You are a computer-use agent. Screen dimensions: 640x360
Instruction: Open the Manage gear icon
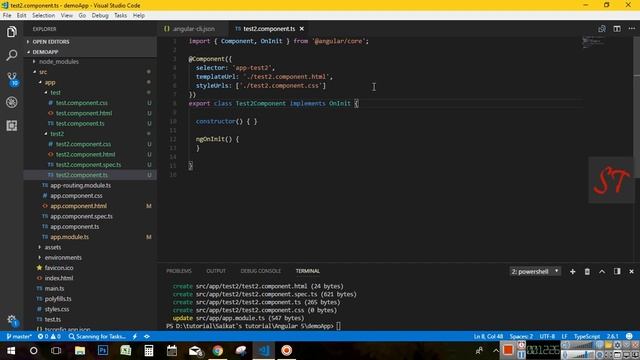12,320
